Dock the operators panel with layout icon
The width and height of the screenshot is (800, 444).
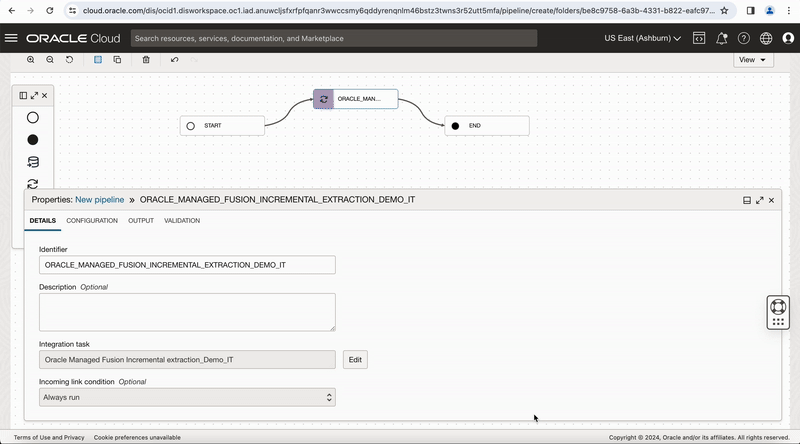tap(23, 95)
